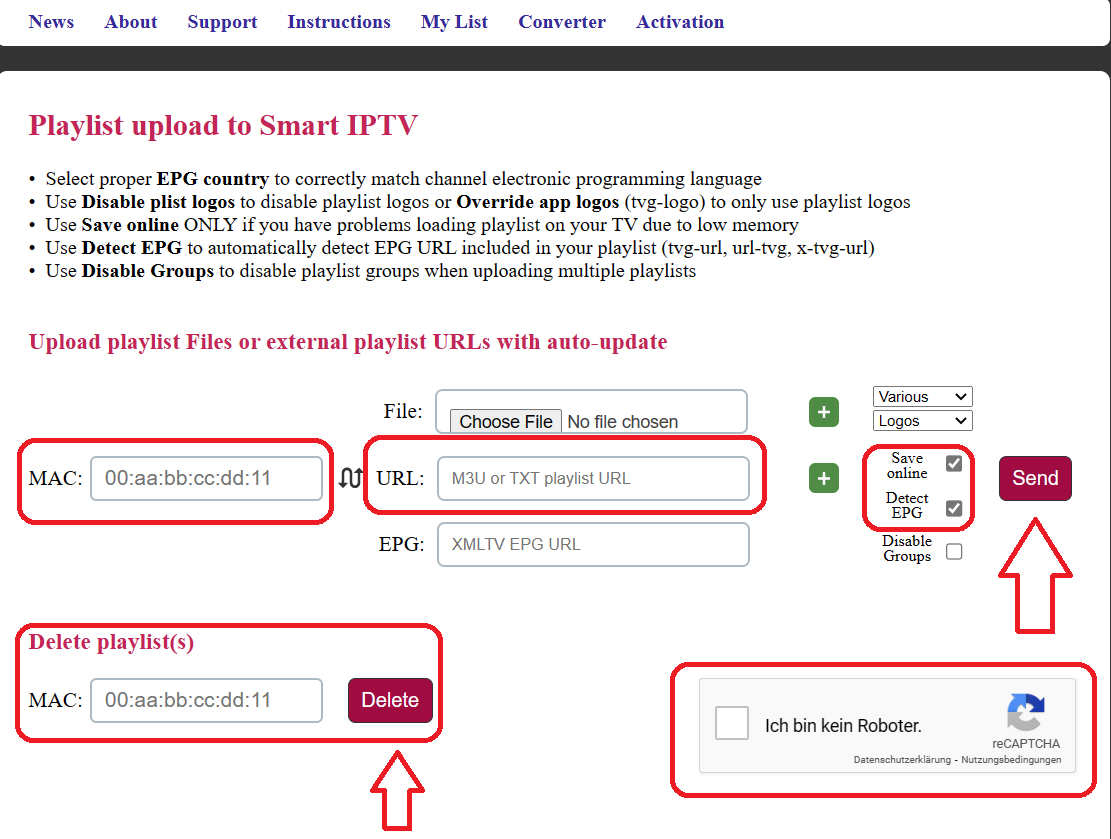This screenshot has width=1111, height=839.
Task: Click the swap arrows icon between MAC and URL
Action: [351, 478]
